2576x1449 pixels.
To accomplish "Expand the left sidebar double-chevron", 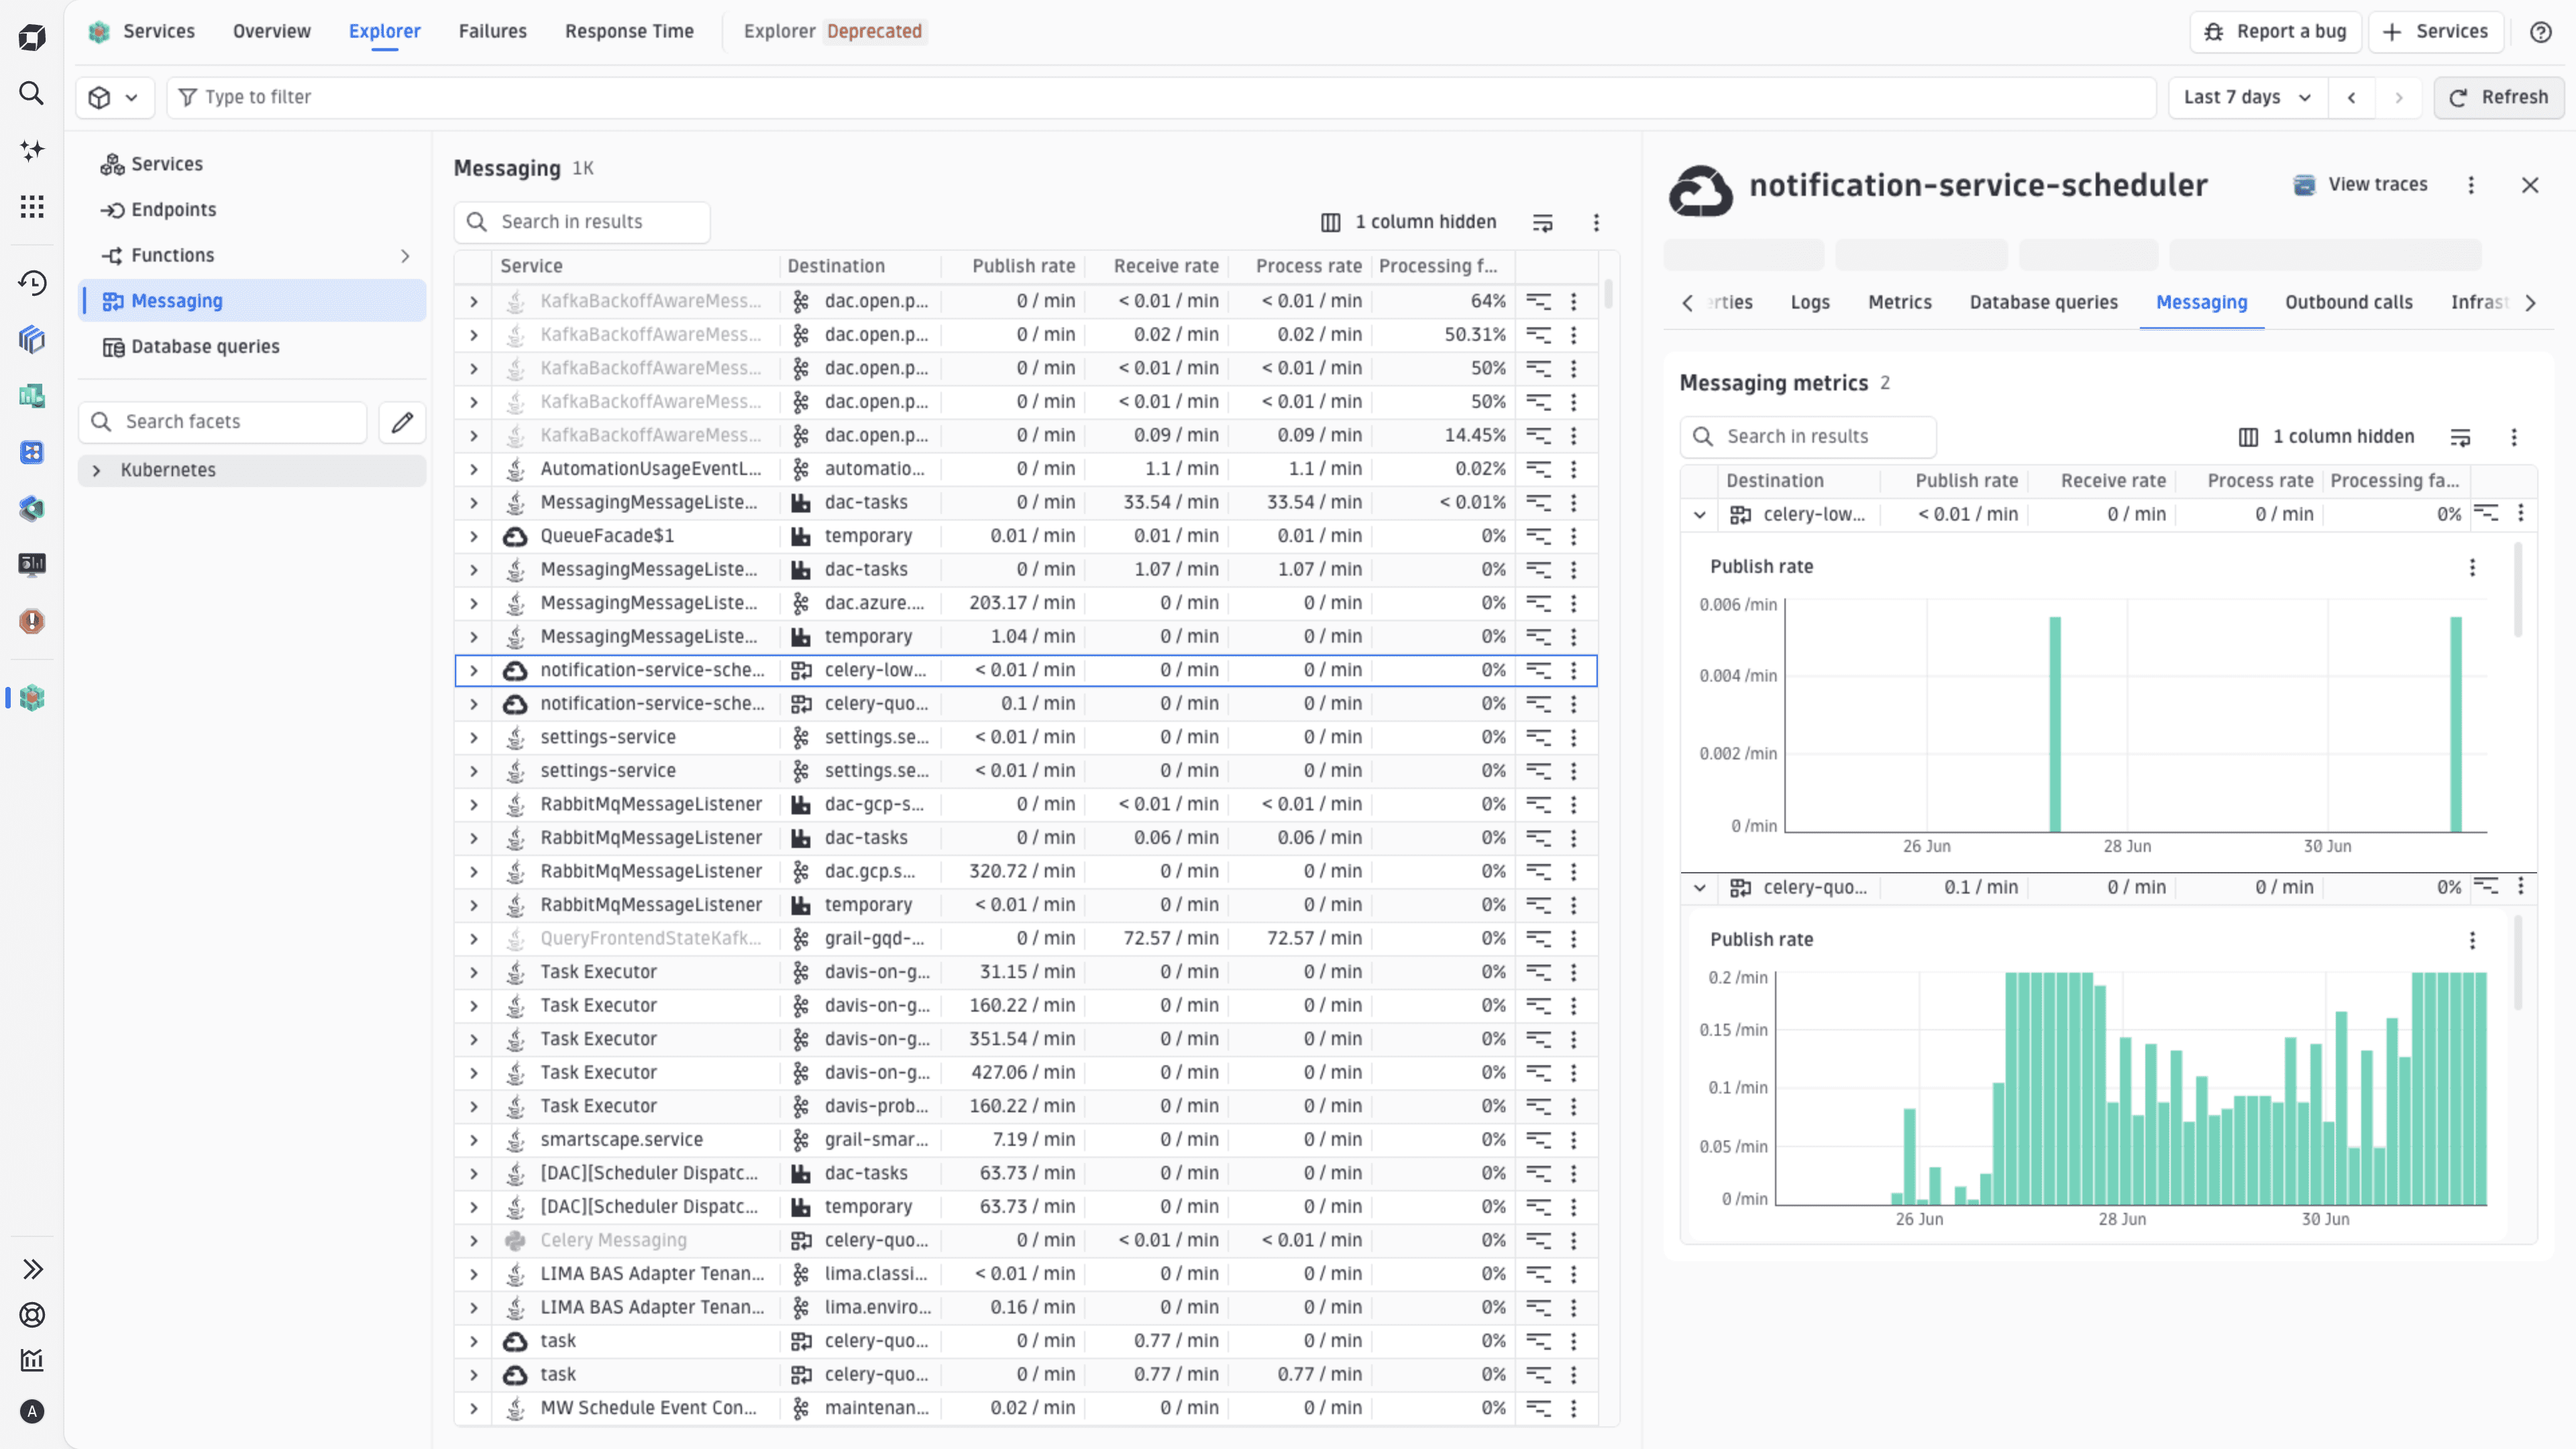I will [x=32, y=1269].
